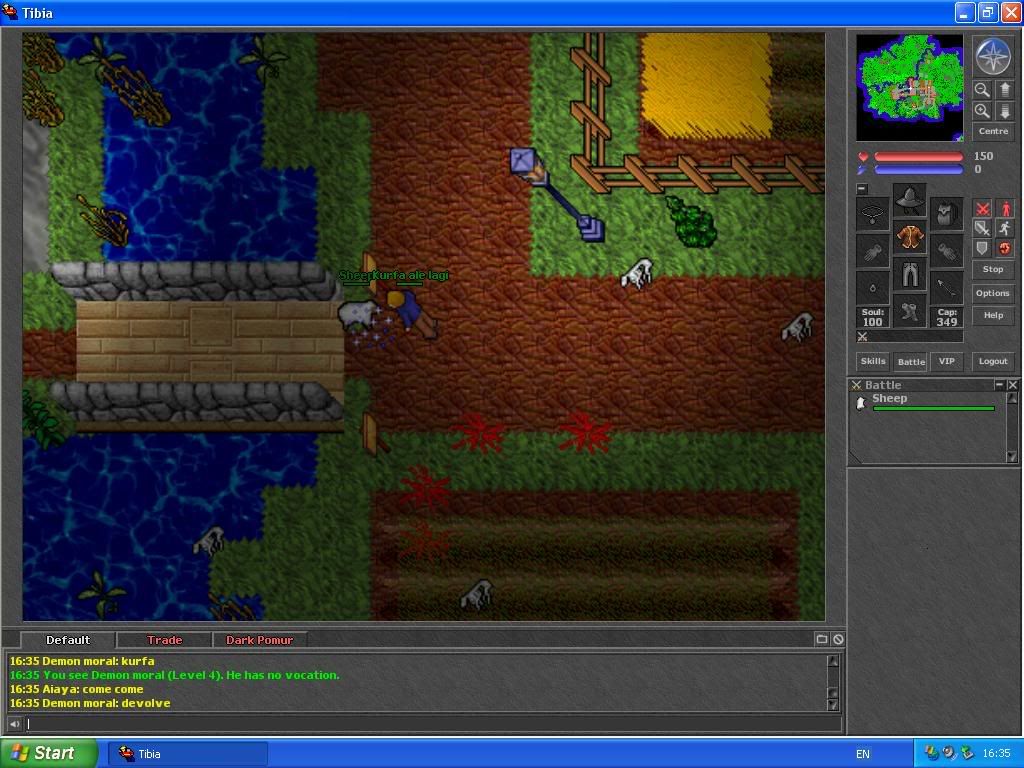Open the Skills window

point(872,361)
